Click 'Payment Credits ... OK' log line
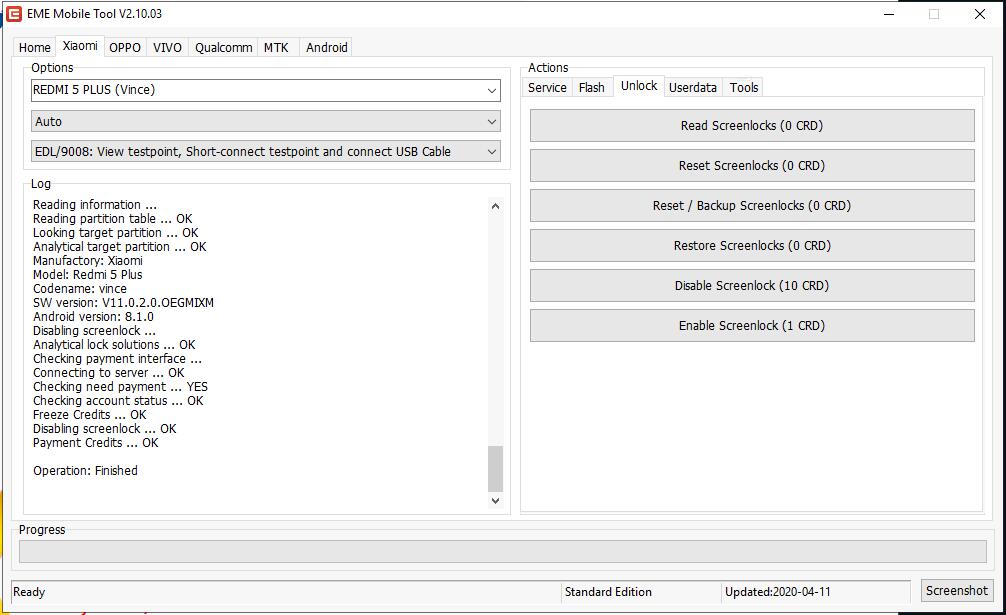Image resolution: width=1006 pixels, height=615 pixels. point(96,442)
